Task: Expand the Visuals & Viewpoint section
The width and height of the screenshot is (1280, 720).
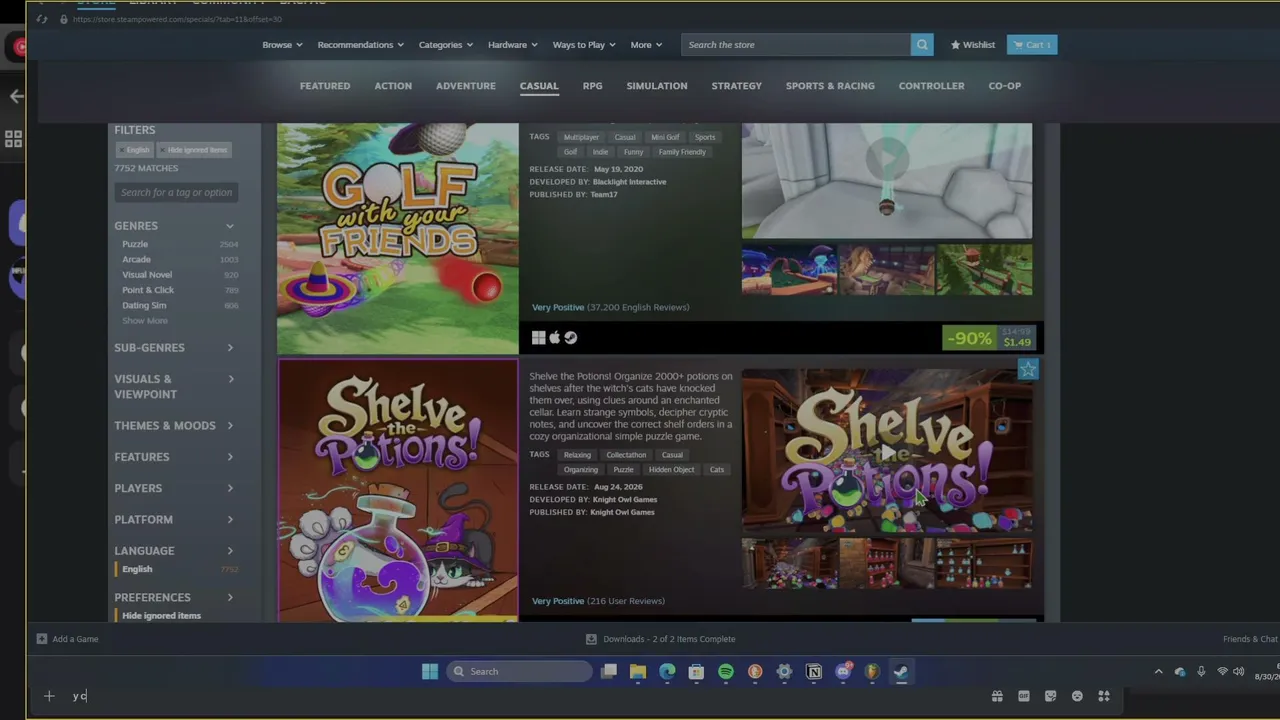Action: [175, 386]
